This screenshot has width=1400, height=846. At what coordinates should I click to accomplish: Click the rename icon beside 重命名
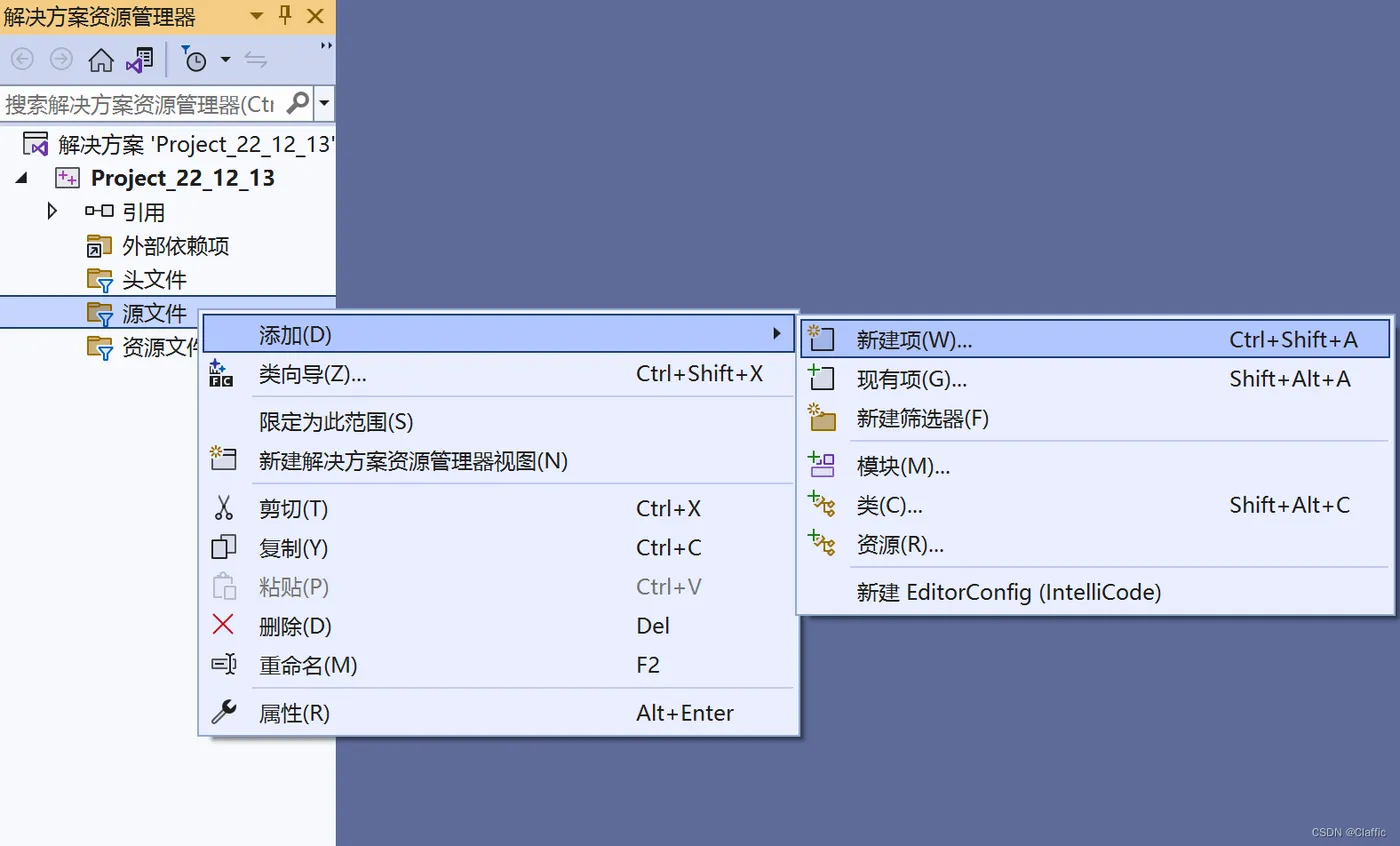(x=223, y=664)
